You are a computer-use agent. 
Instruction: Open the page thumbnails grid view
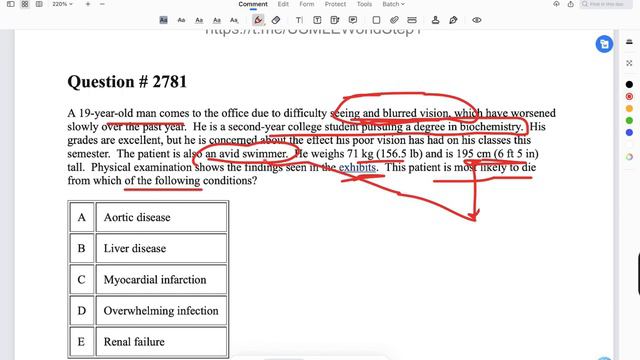tap(25, 4)
